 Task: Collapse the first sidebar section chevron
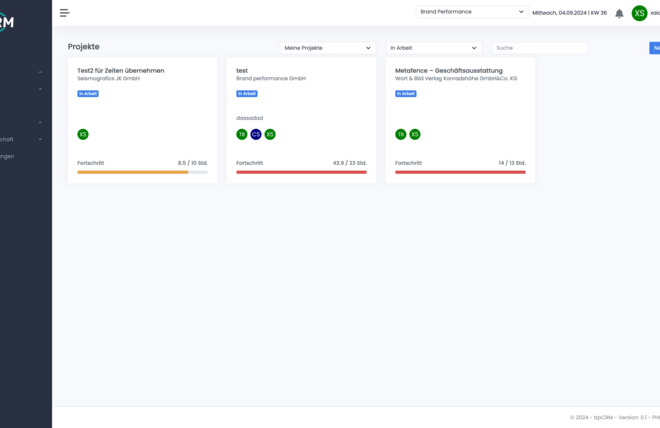pos(40,72)
